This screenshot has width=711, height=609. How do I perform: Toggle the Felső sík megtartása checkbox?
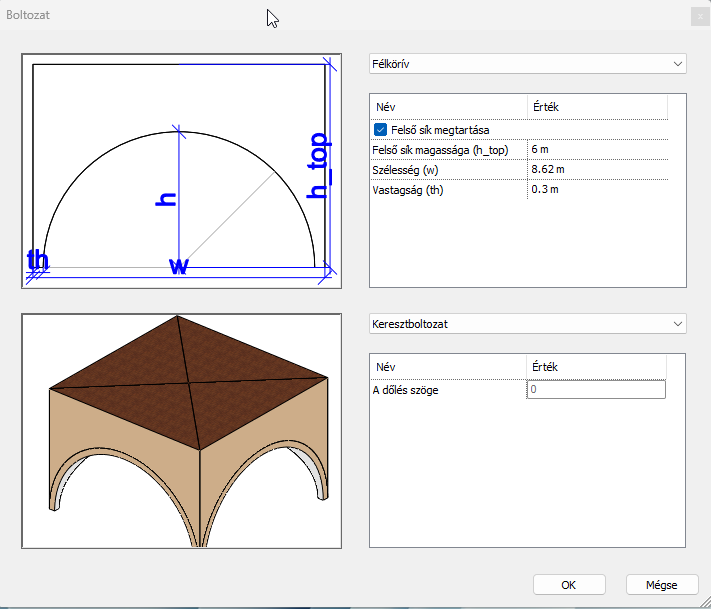click(381, 129)
